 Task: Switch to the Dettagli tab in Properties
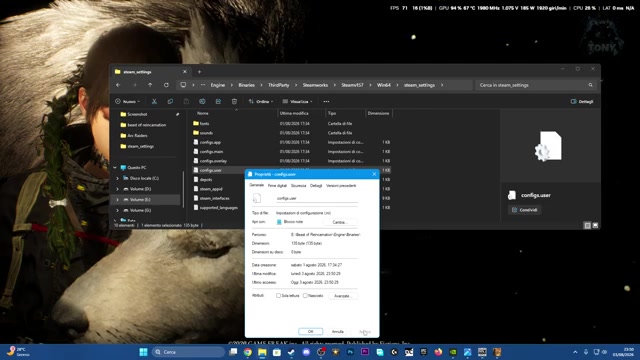pyautogui.click(x=316, y=186)
